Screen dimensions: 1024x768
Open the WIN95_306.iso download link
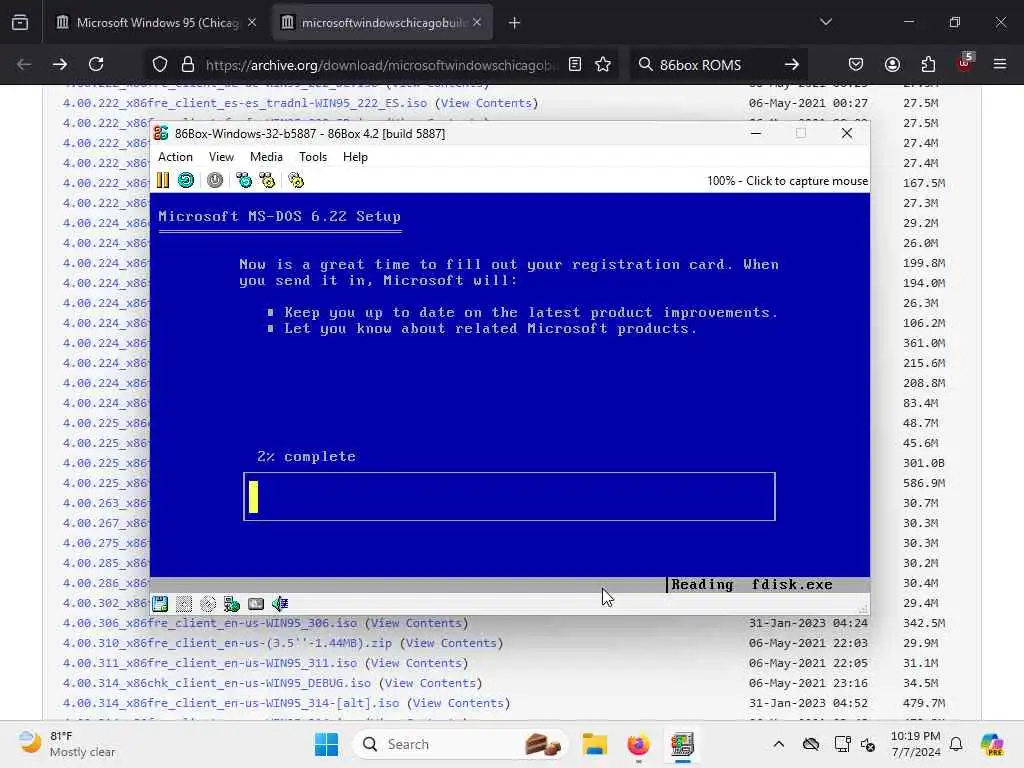pyautogui.click(x=210, y=623)
